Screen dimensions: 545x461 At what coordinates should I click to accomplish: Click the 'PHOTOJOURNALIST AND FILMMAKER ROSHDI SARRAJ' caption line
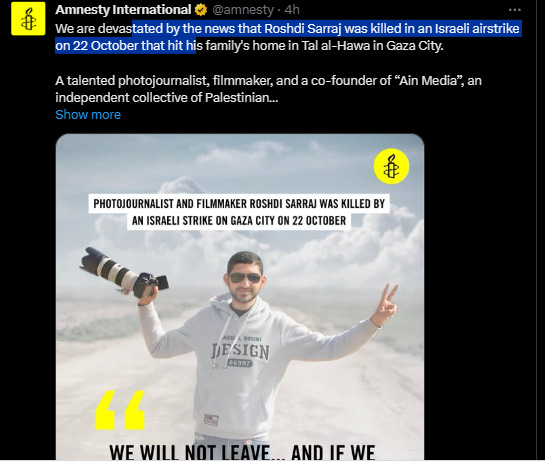pyautogui.click(x=239, y=203)
